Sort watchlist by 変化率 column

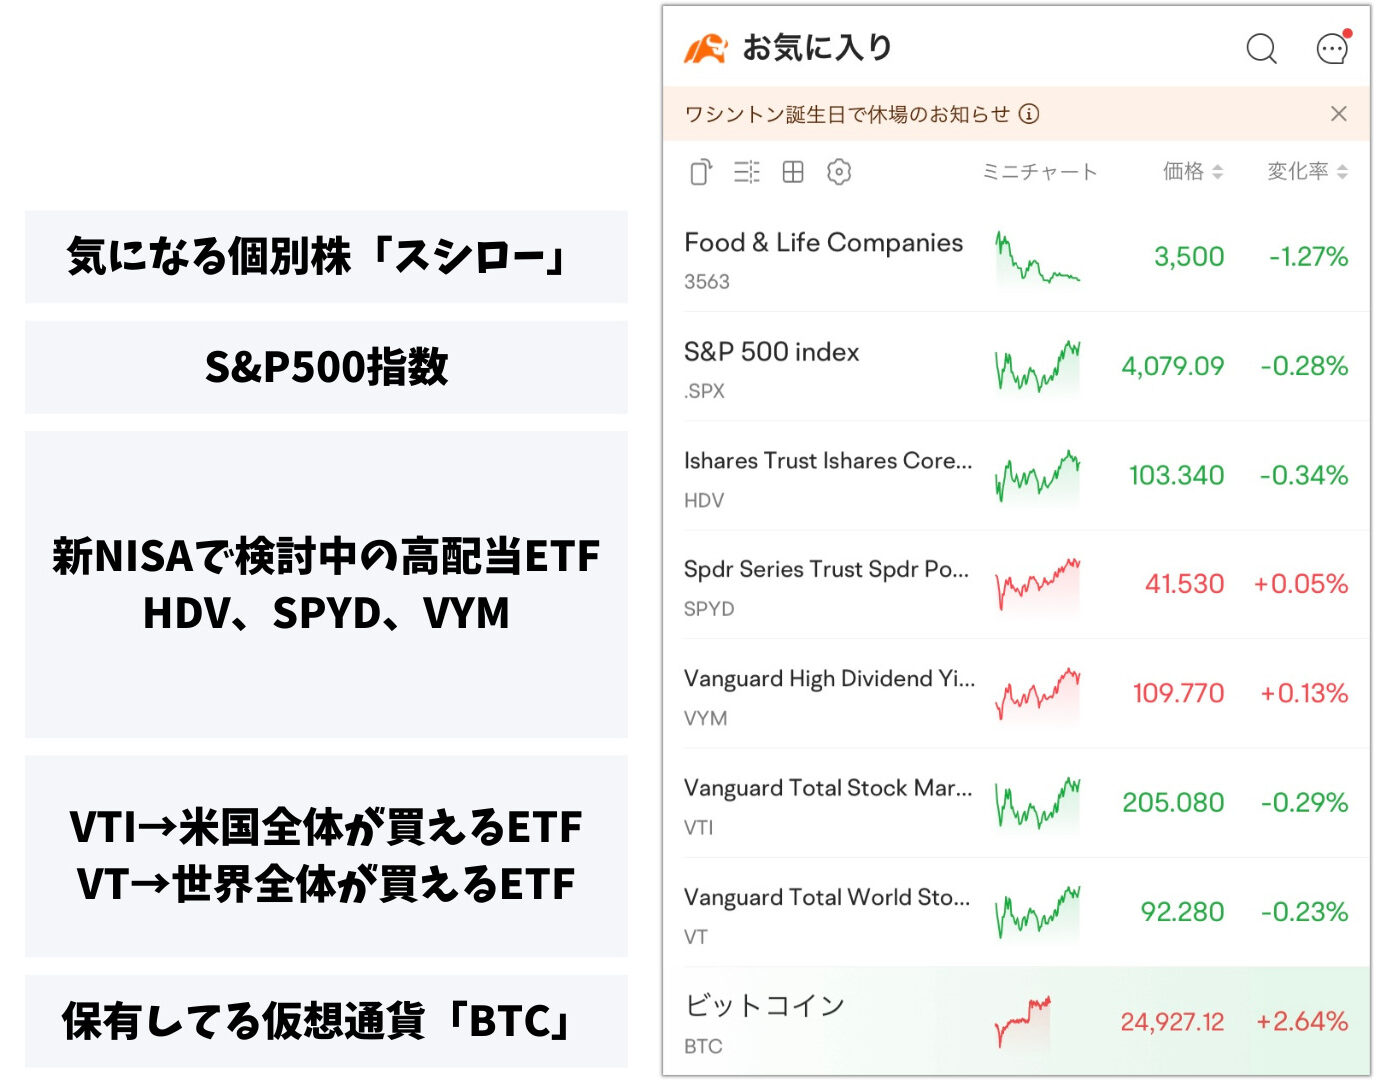(1307, 172)
